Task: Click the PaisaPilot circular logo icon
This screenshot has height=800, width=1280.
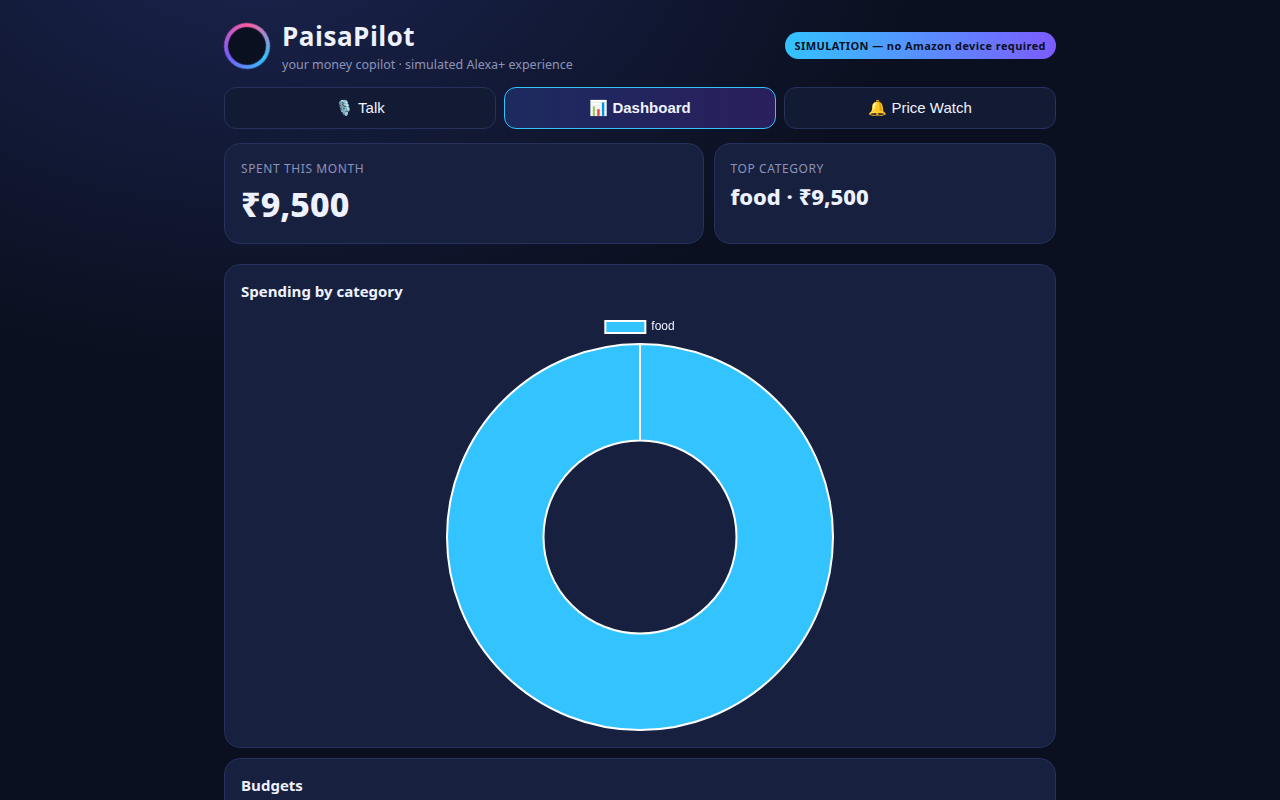Action: 247,46
